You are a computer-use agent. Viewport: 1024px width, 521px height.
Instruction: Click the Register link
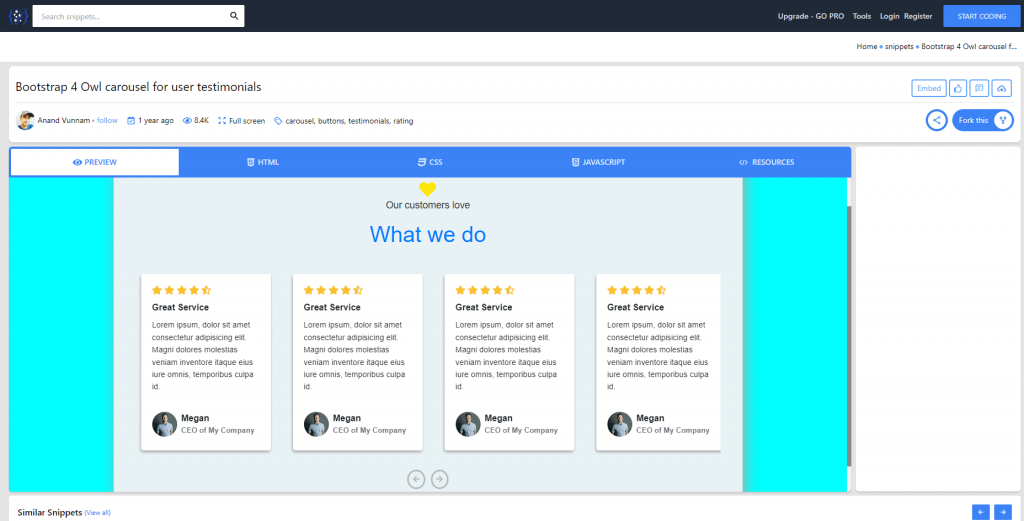[x=918, y=16]
